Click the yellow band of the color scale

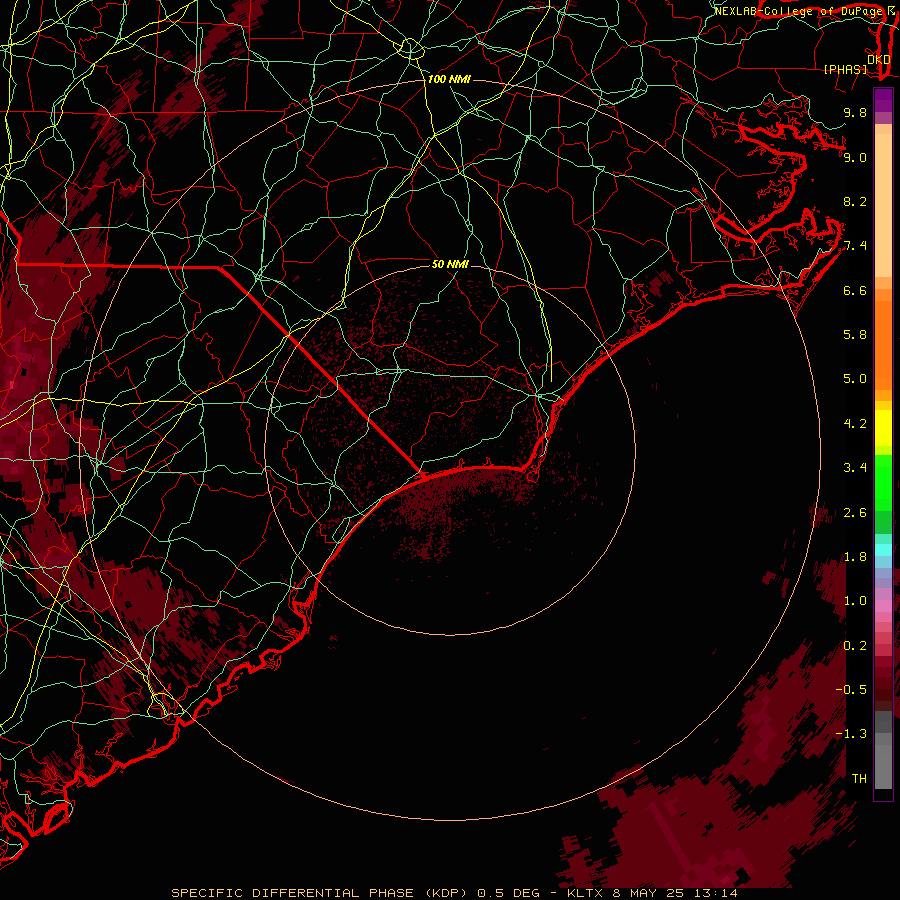(x=883, y=428)
